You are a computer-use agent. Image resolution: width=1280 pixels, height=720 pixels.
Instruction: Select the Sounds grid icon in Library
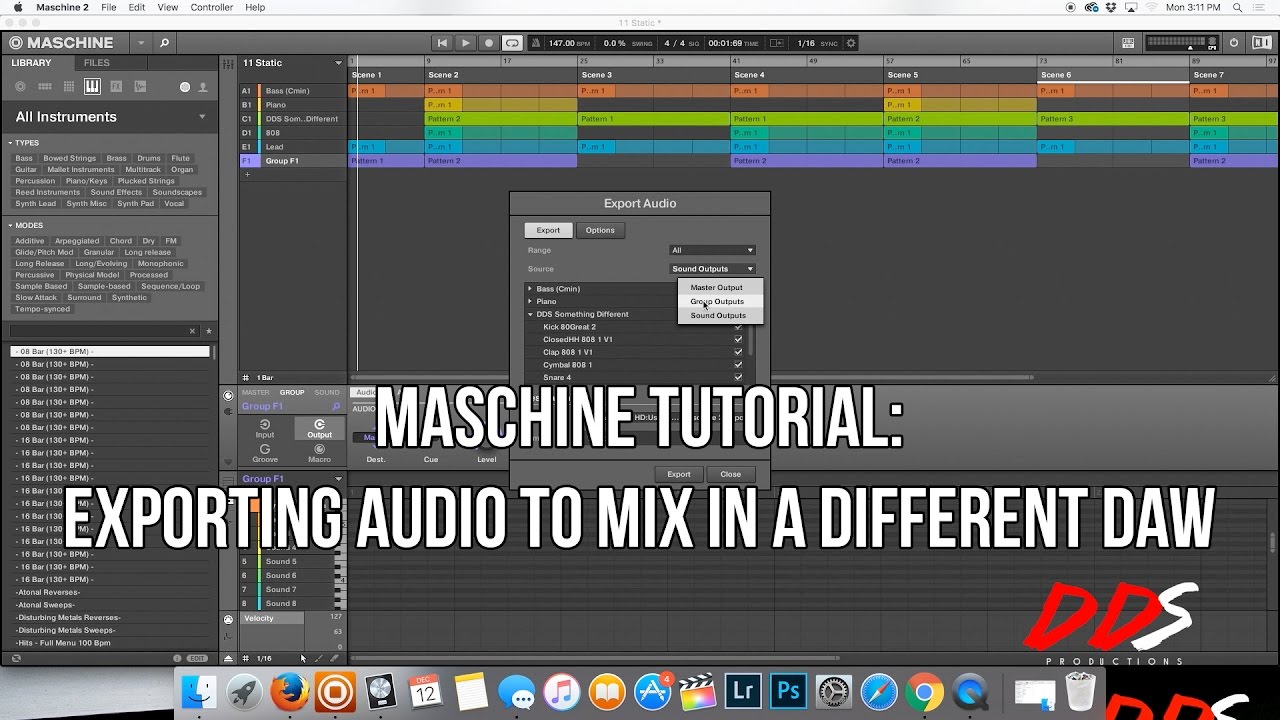69,87
